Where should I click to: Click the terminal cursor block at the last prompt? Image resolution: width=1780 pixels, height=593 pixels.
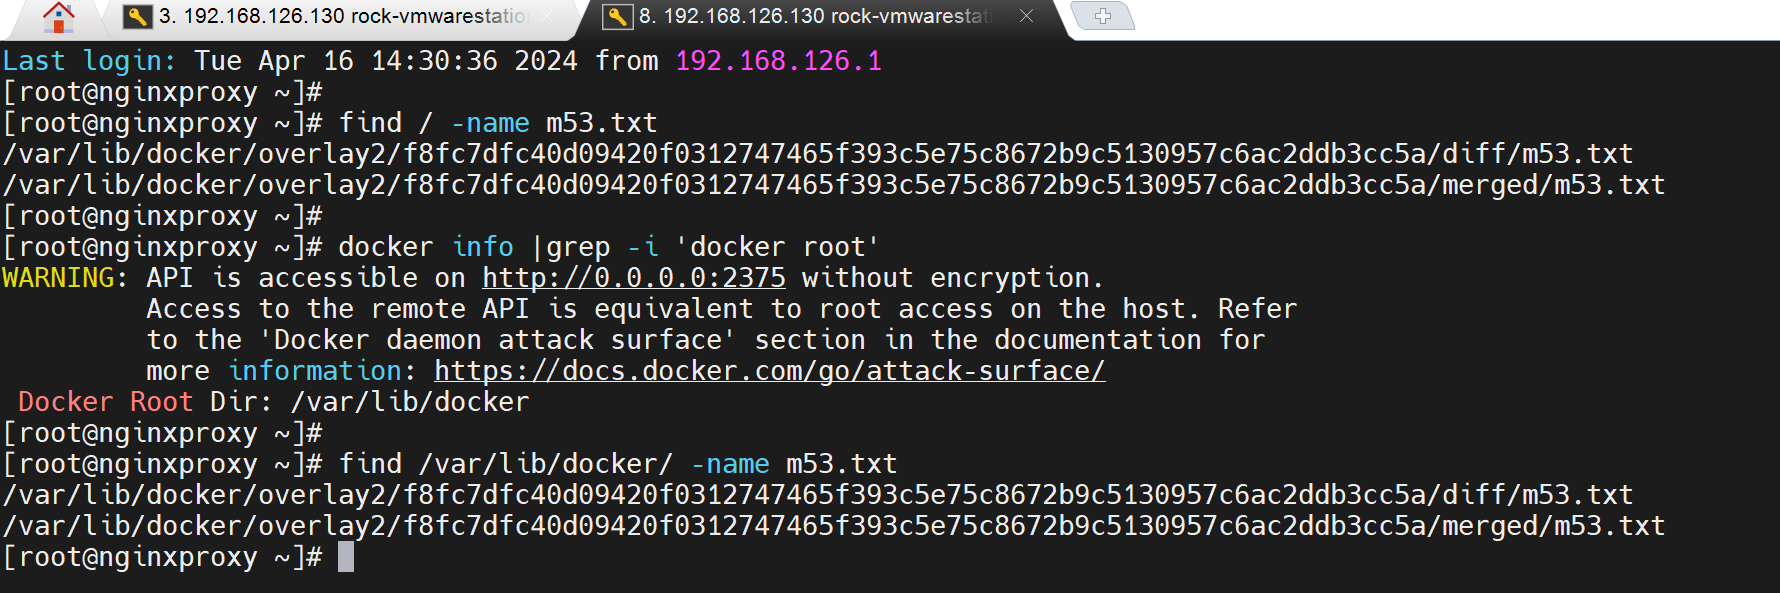coord(346,557)
